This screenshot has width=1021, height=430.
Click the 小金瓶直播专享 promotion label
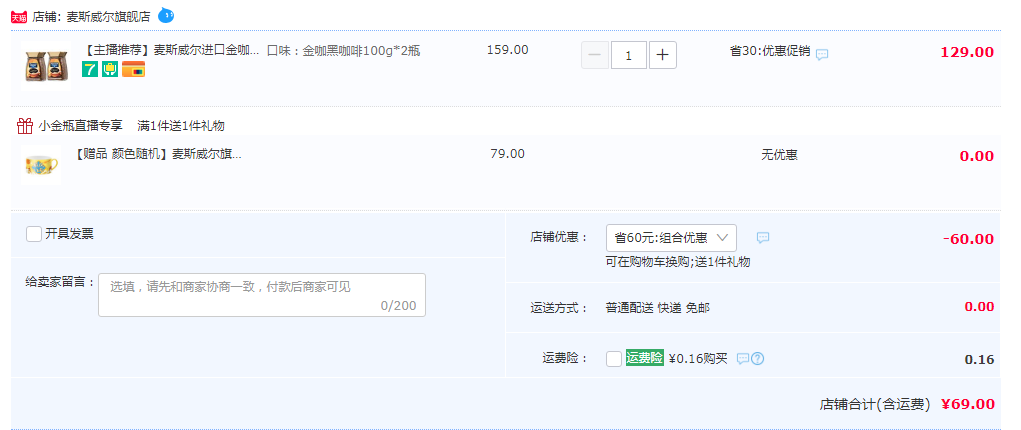[x=81, y=126]
